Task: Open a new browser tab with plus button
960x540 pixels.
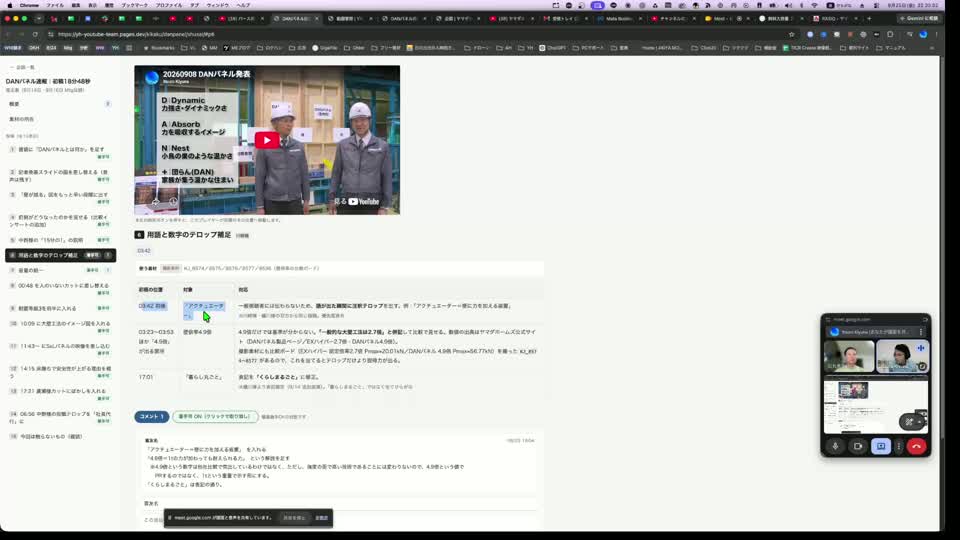Action: click(x=869, y=18)
